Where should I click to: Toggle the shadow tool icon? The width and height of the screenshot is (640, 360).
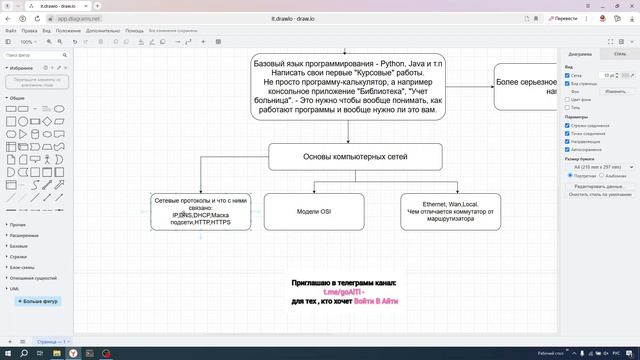pyautogui.click(x=162, y=42)
